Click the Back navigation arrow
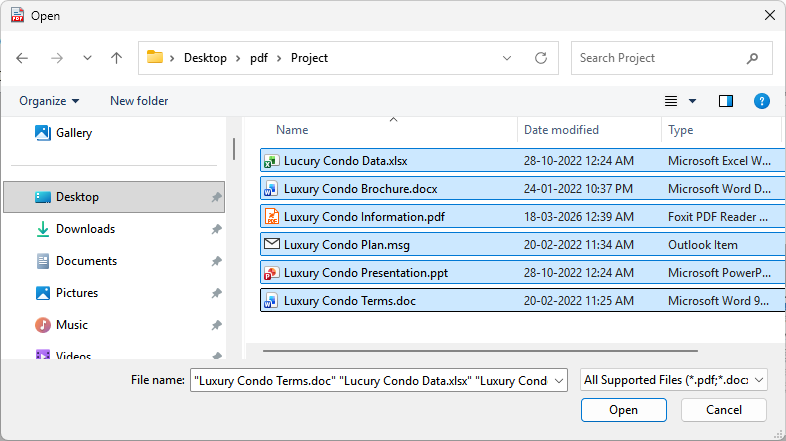 click(22, 58)
